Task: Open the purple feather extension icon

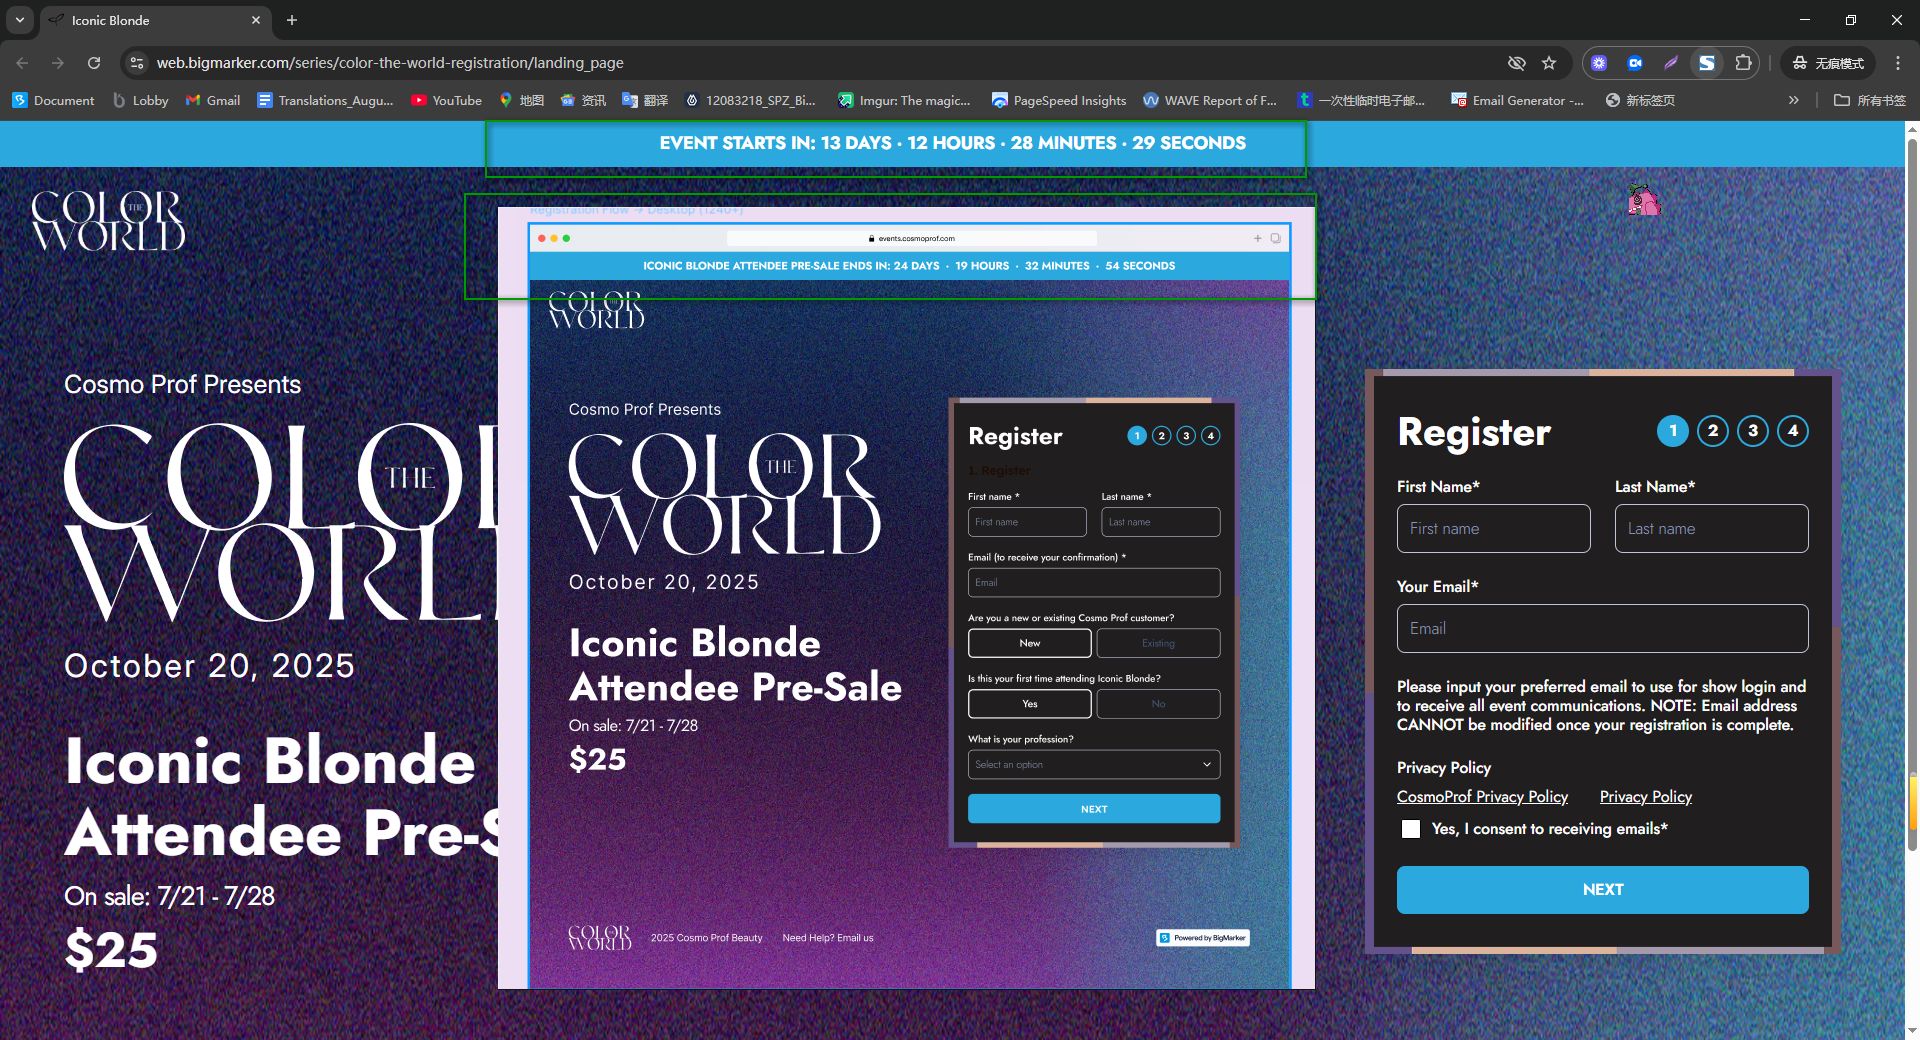Action: [x=1671, y=63]
